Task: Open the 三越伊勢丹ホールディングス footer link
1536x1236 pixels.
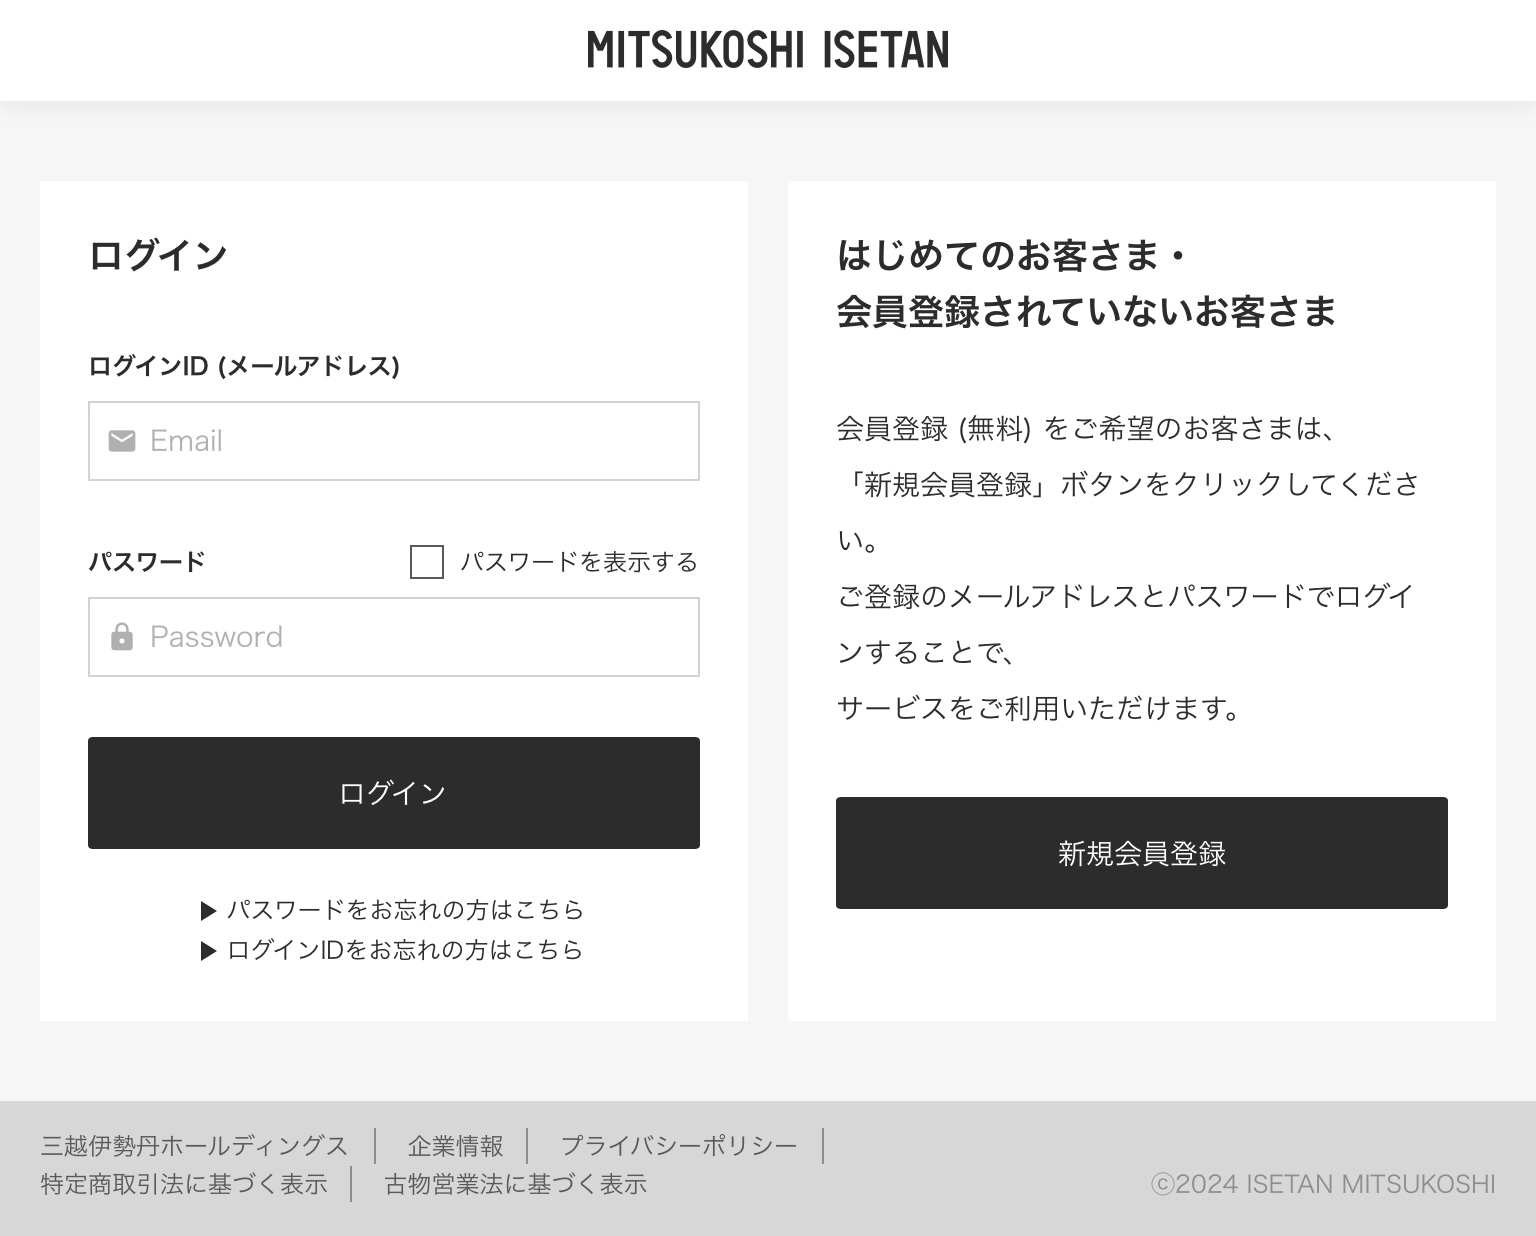Action: pos(194,1145)
